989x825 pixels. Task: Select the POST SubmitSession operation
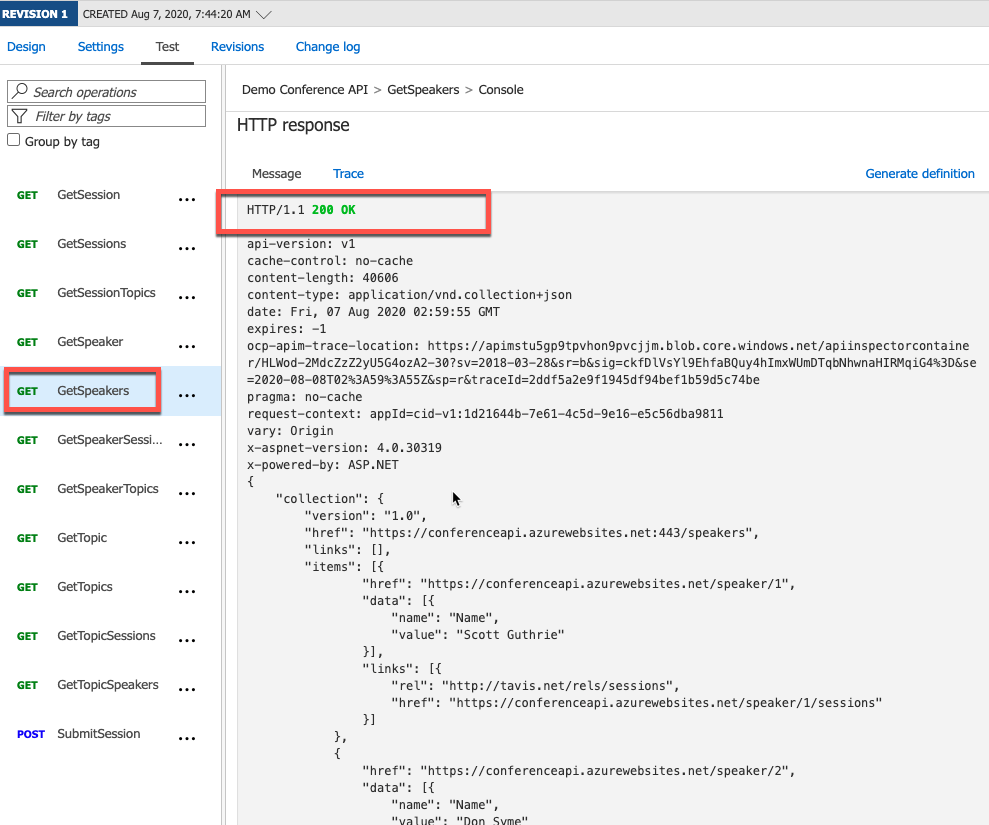pyautogui.click(x=98, y=733)
